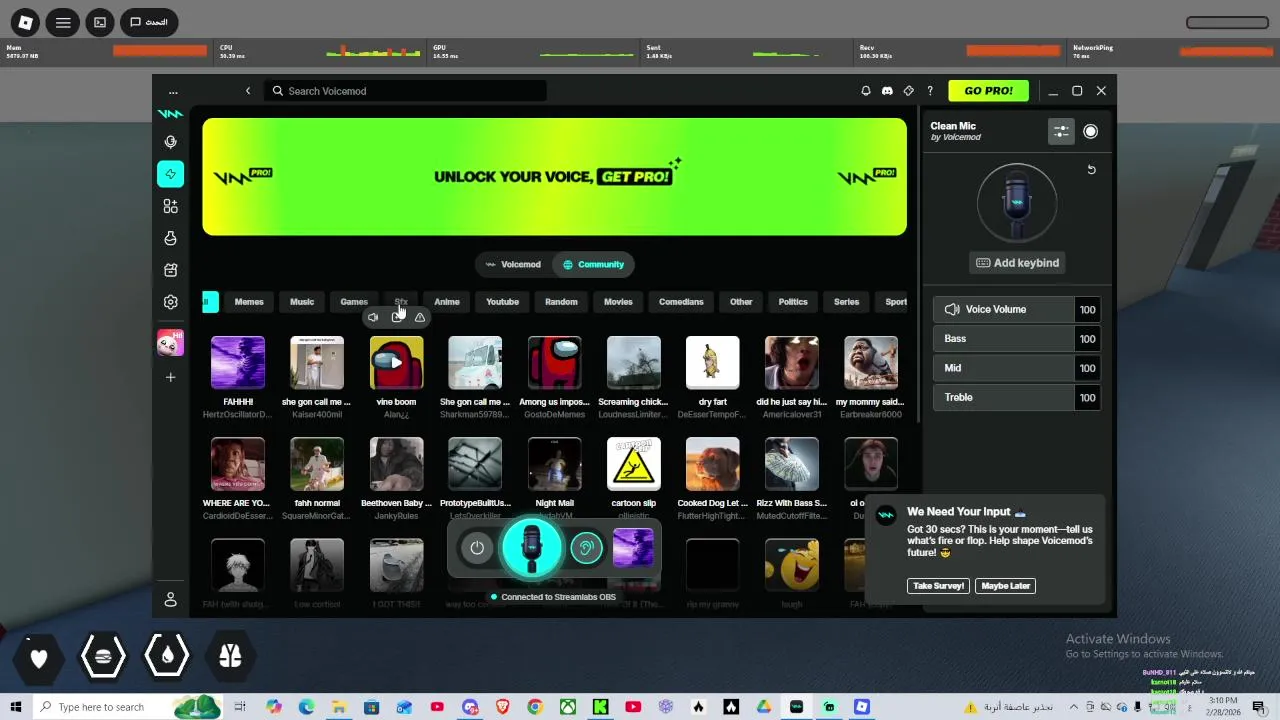Click the copy-to-soundboard icon in sound popup
Image resolution: width=1280 pixels, height=720 pixels.
(397, 317)
